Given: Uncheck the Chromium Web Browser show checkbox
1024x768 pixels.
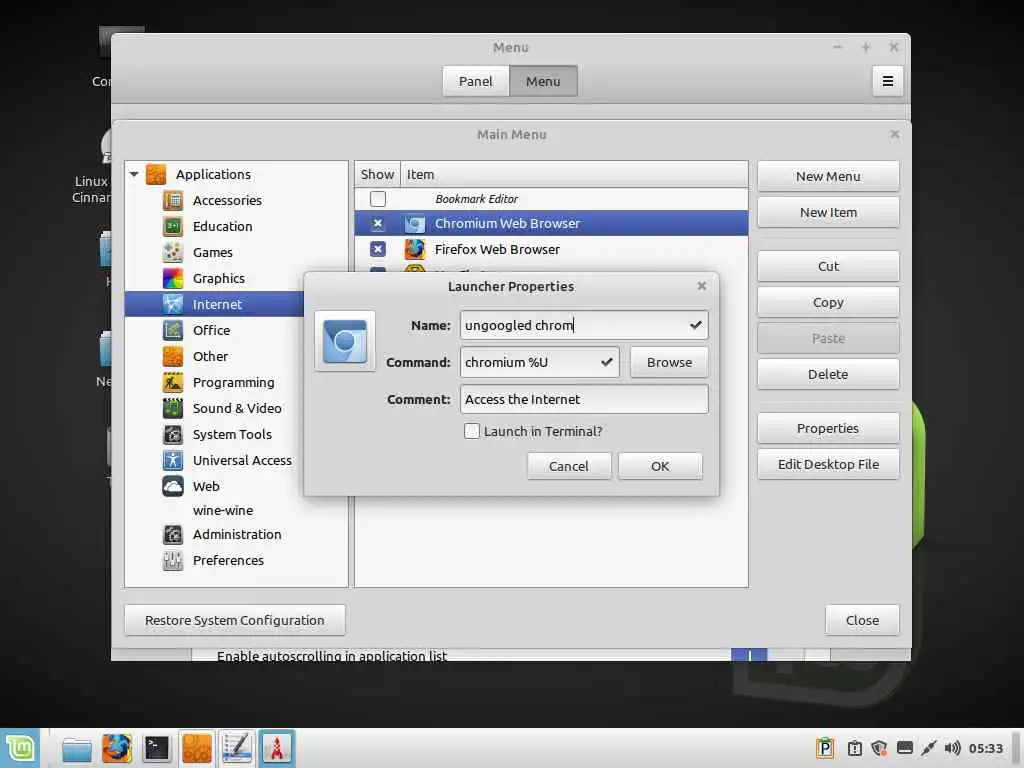Looking at the screenshot, I should point(377,224).
